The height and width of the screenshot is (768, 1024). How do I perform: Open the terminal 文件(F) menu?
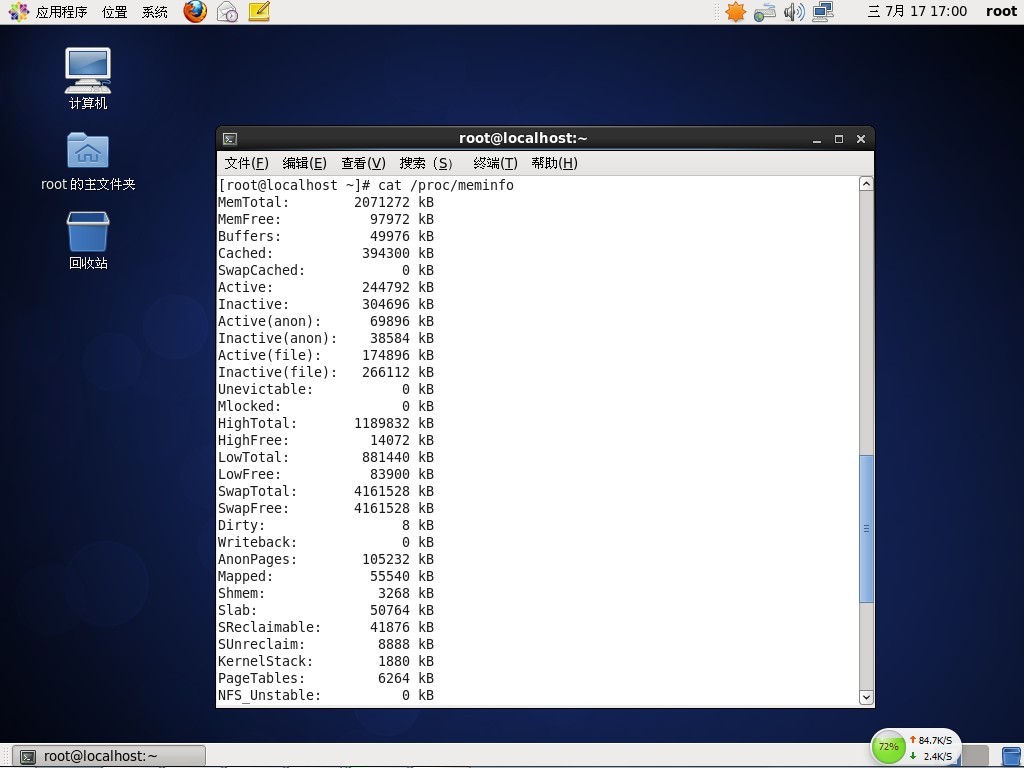point(246,163)
